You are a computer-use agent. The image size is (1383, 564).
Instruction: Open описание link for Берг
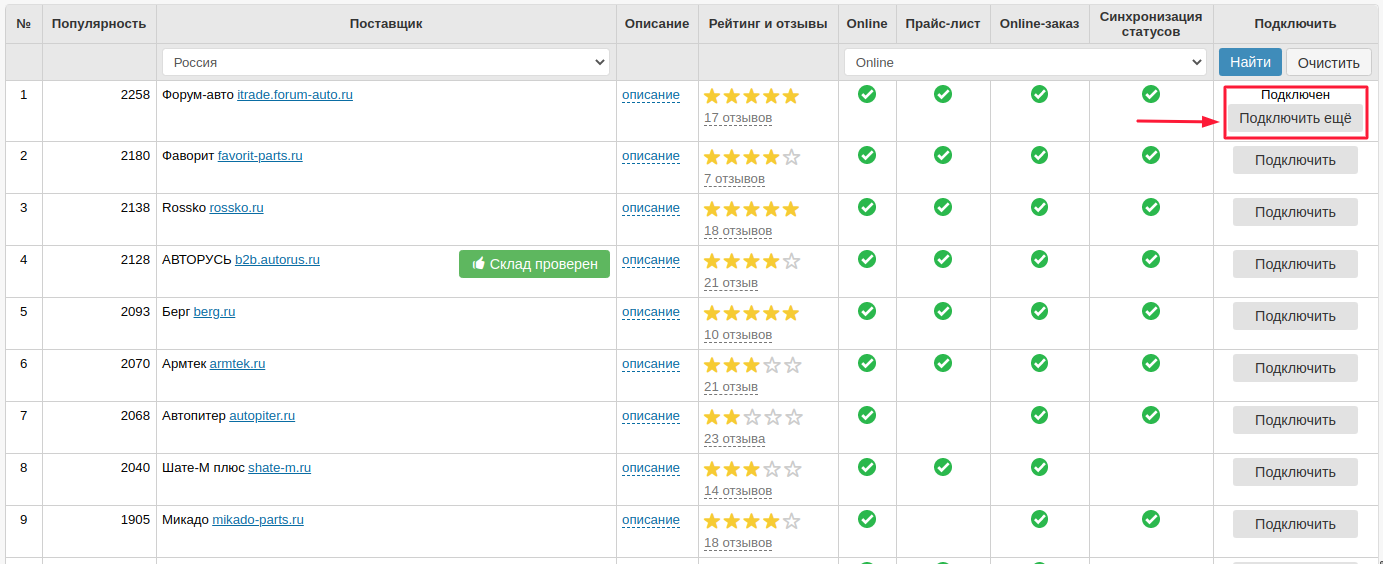click(x=651, y=312)
